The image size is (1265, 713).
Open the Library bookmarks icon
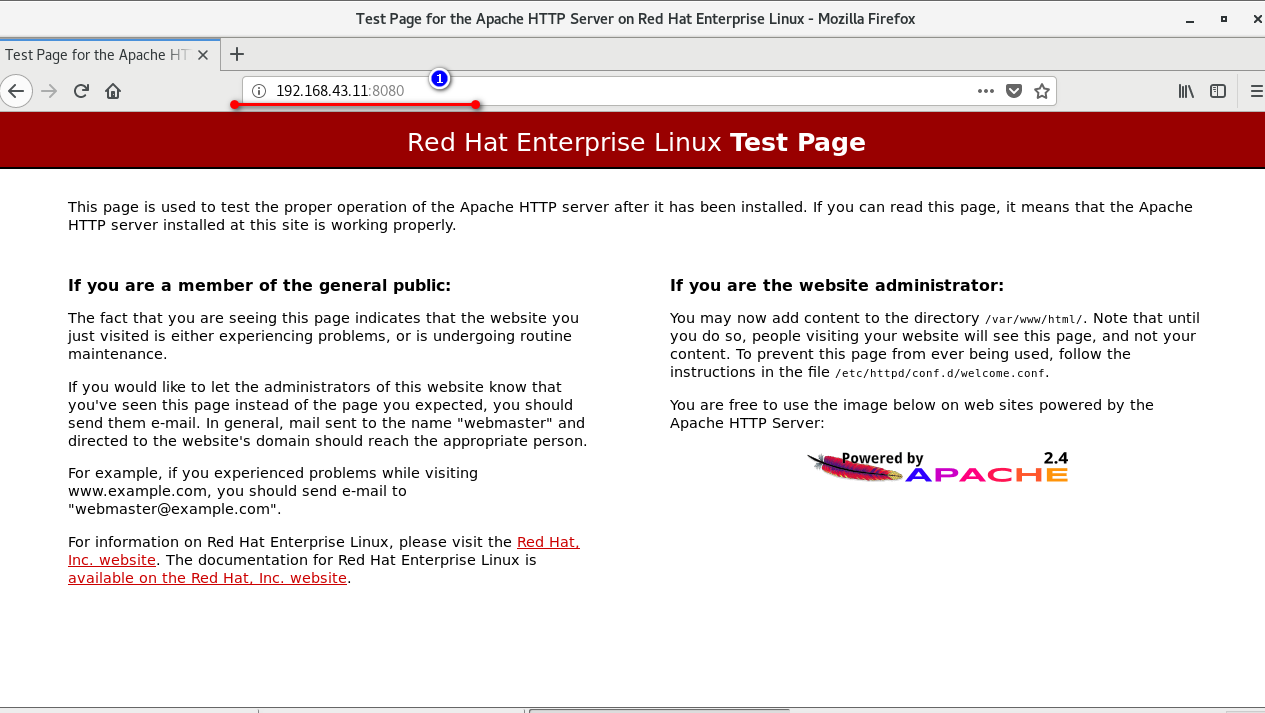point(1186,91)
